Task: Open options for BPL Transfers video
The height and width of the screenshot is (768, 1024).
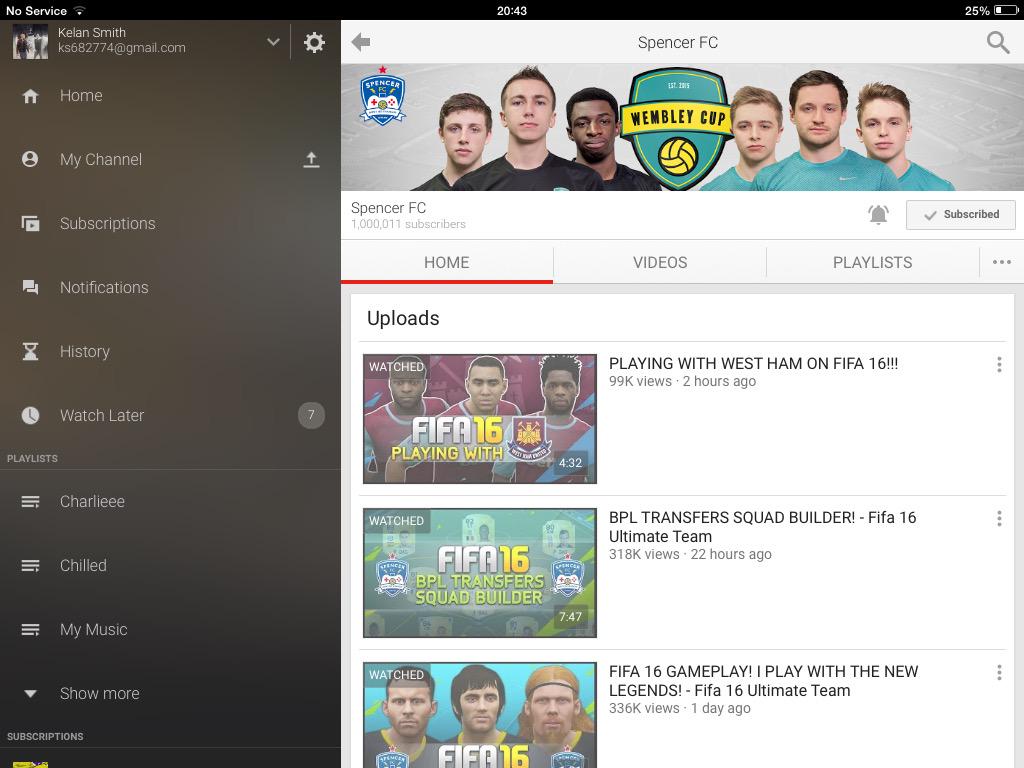Action: coord(999,519)
